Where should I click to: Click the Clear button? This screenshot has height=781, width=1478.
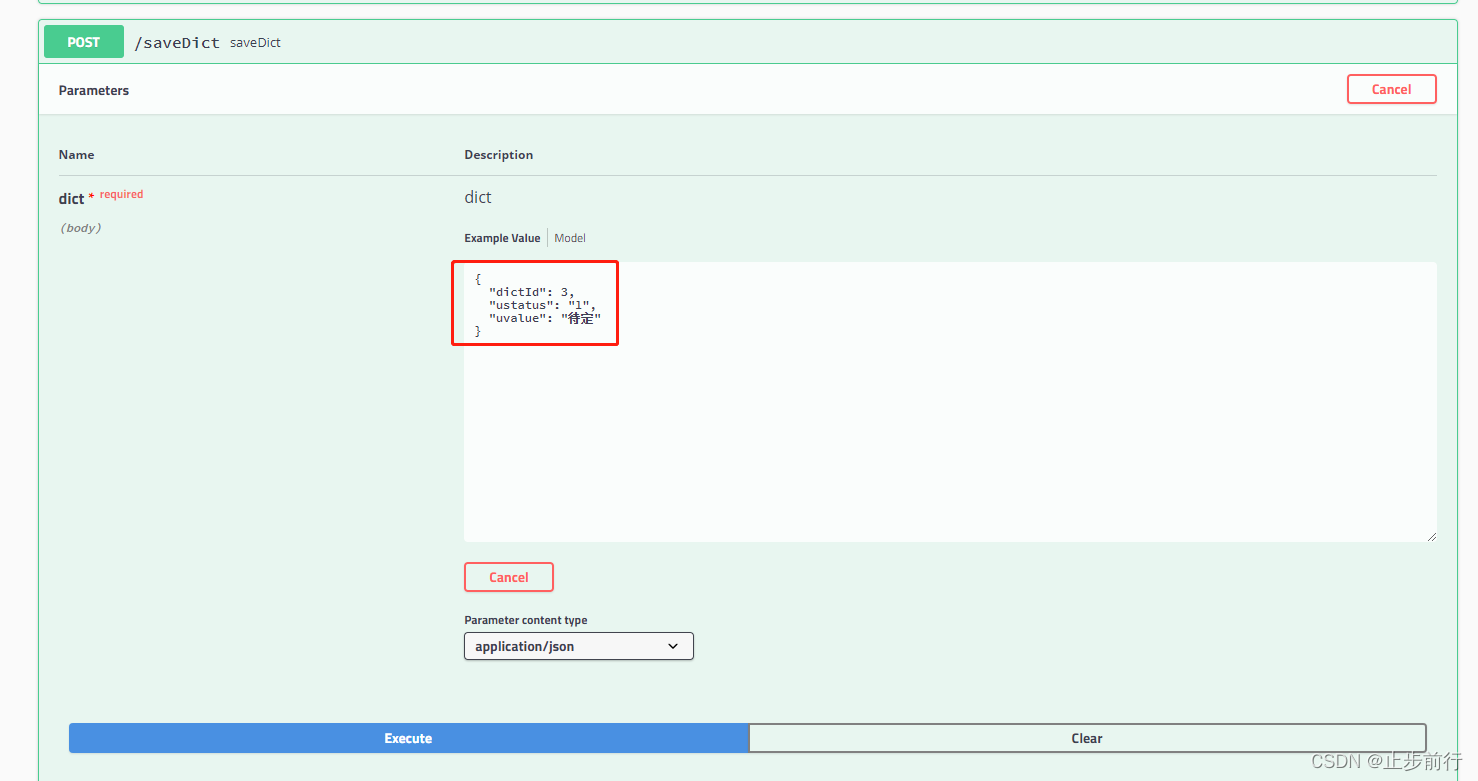[x=1087, y=738]
